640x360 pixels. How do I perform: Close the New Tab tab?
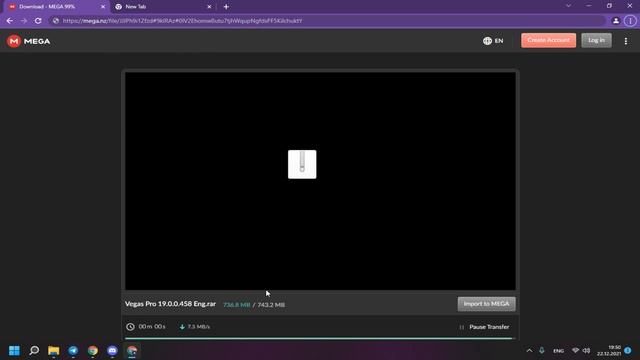[x=209, y=7]
